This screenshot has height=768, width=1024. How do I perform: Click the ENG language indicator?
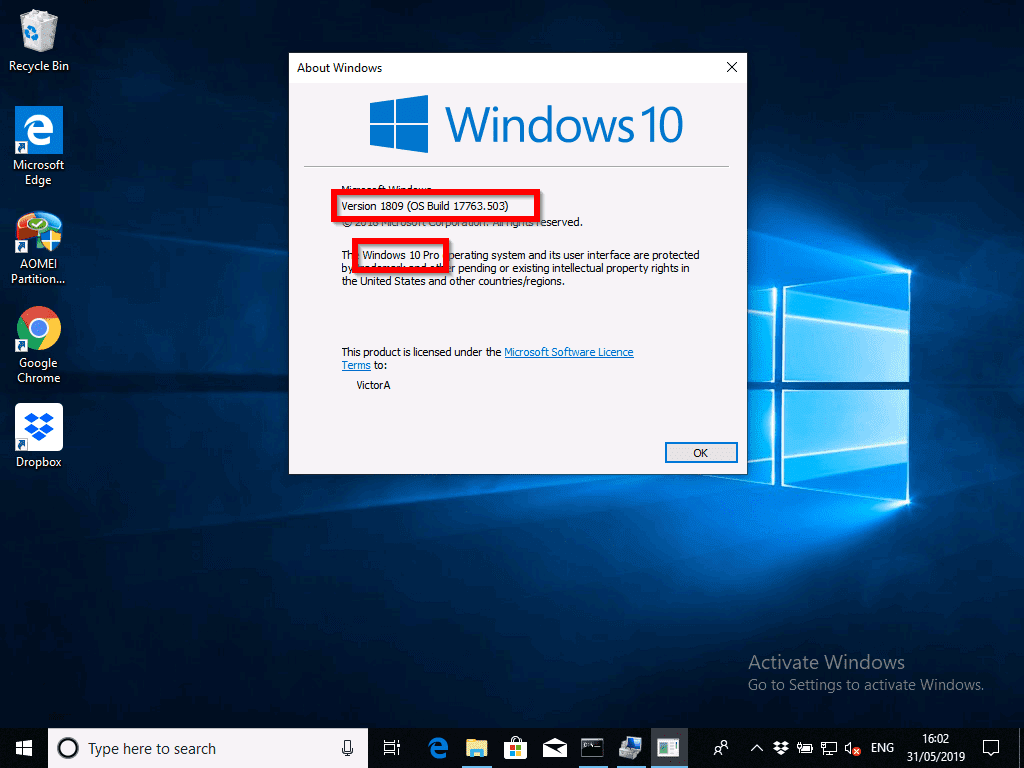point(882,748)
